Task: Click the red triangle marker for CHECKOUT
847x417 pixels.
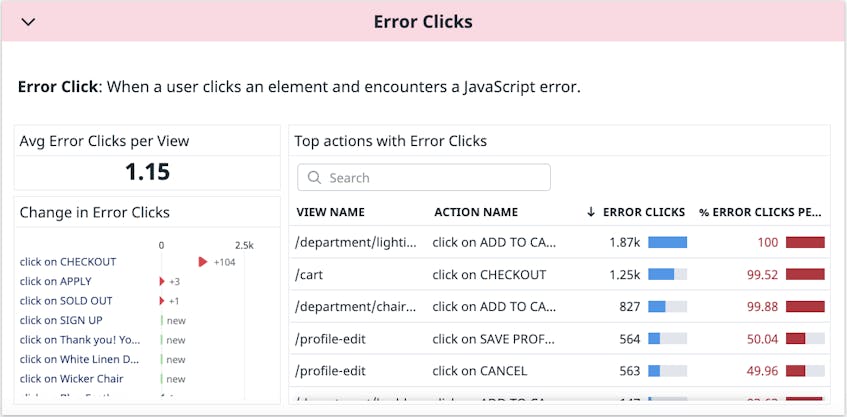Action: (x=203, y=262)
